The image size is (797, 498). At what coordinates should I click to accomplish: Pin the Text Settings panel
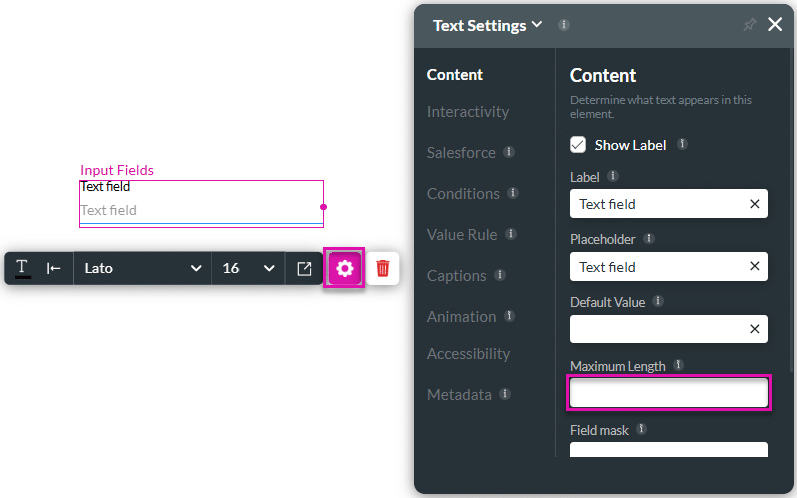(x=750, y=25)
